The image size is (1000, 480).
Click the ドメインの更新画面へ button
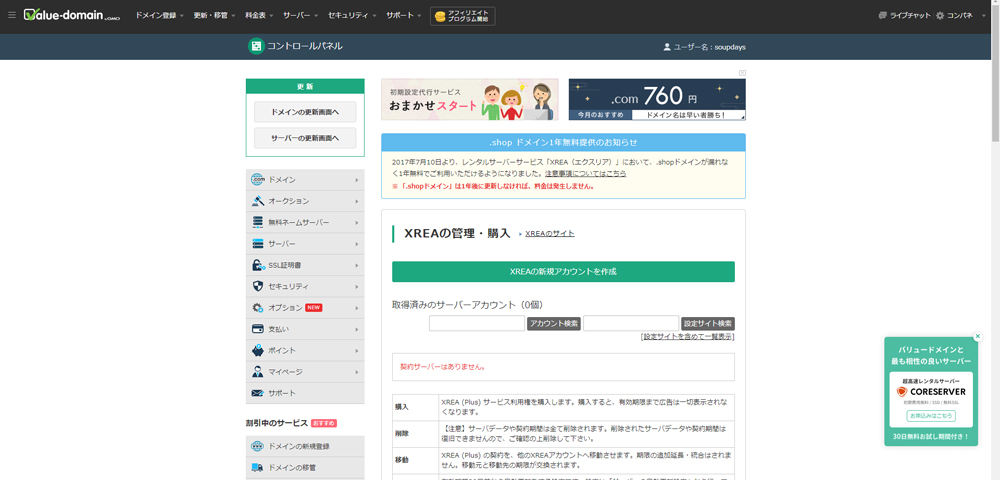(x=305, y=112)
